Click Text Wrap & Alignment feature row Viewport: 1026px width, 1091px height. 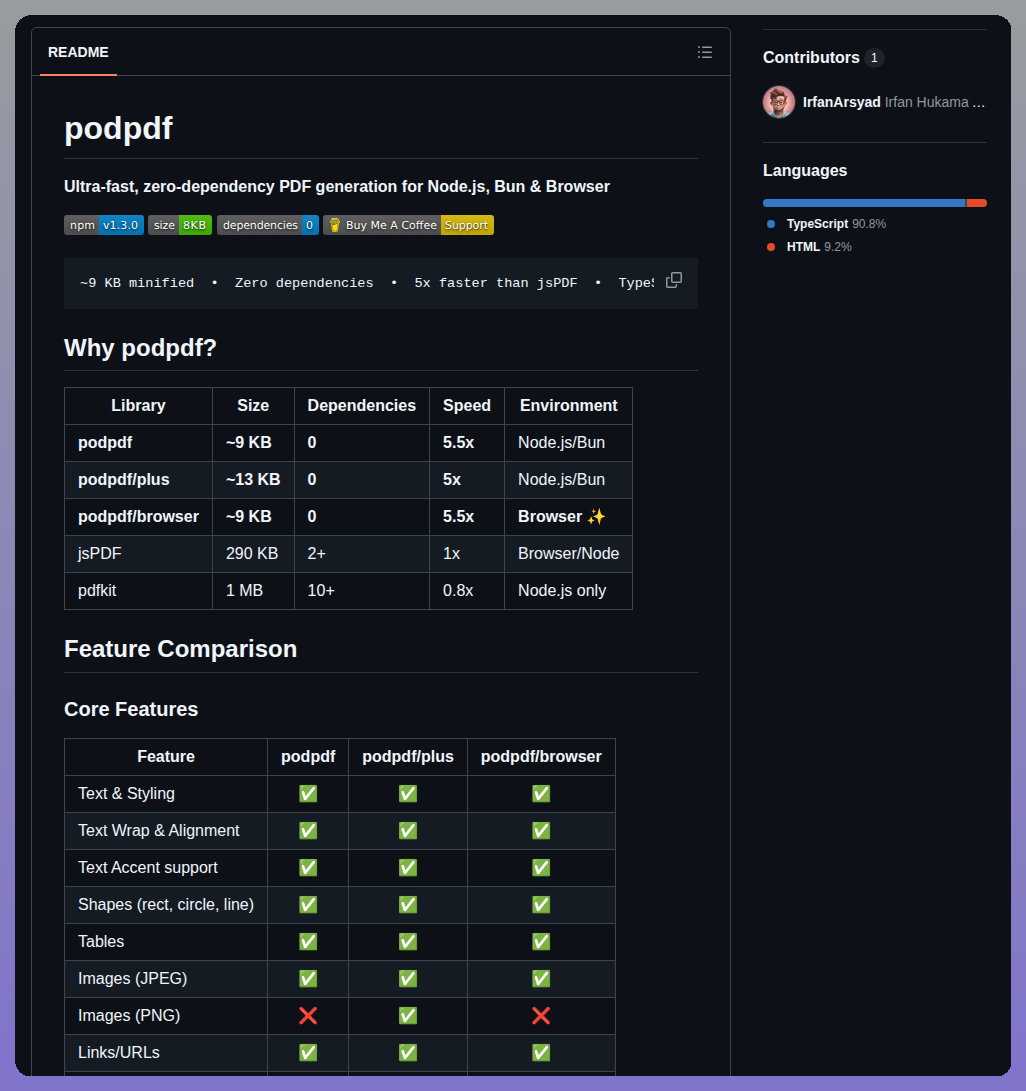[x=339, y=831]
